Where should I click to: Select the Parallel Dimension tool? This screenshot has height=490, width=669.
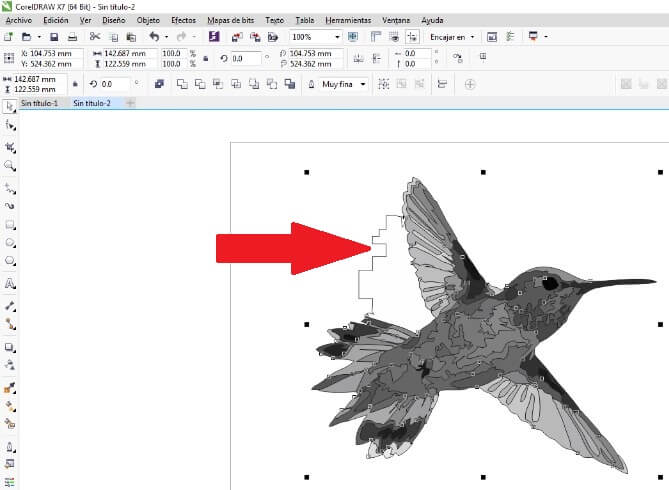coord(10,306)
